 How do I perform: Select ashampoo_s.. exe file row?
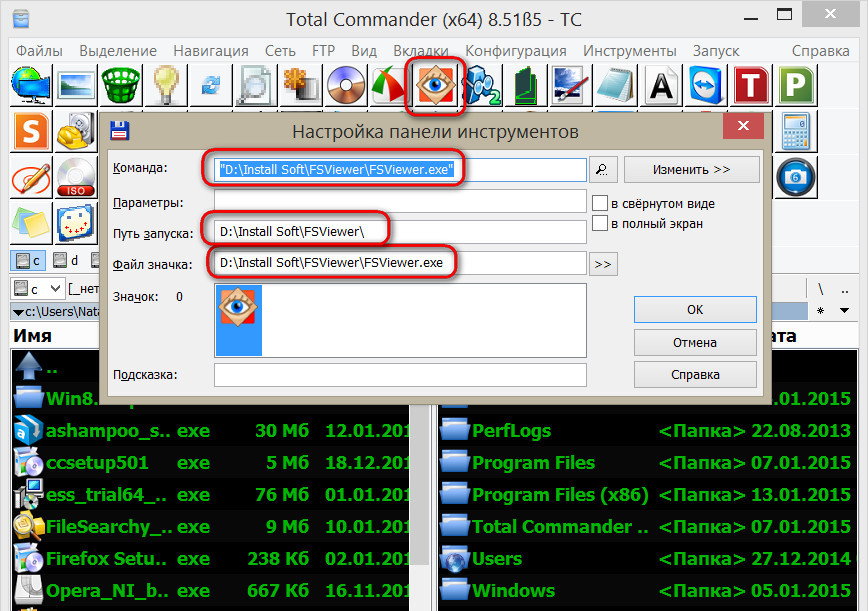(210, 430)
